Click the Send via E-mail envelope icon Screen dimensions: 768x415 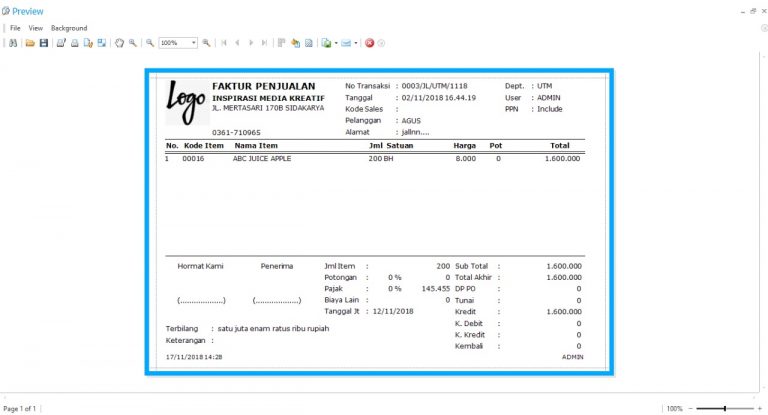[346, 43]
